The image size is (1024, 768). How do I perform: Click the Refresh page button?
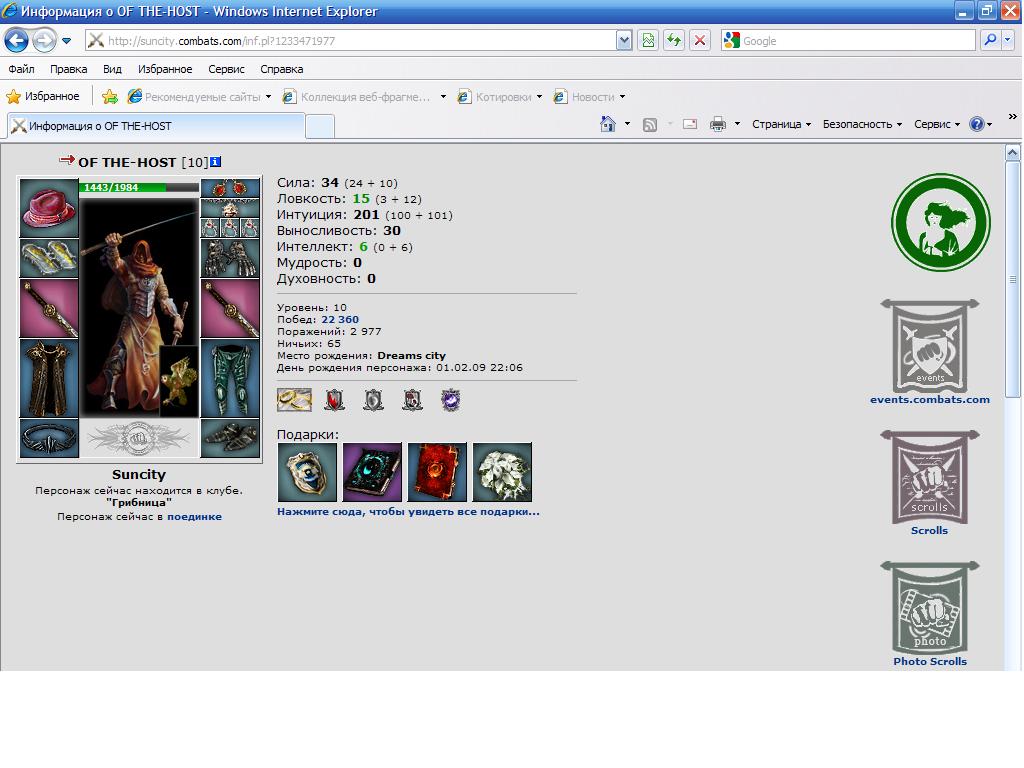(x=674, y=40)
